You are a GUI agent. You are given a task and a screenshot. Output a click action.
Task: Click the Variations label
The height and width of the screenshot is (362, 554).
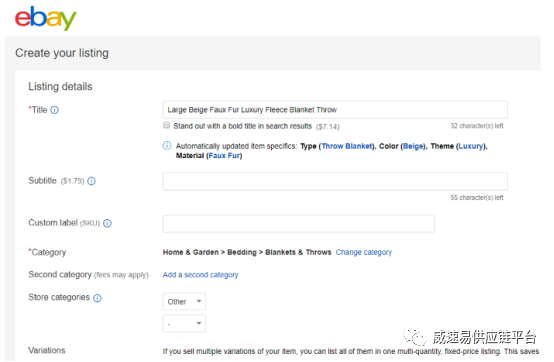pos(47,350)
